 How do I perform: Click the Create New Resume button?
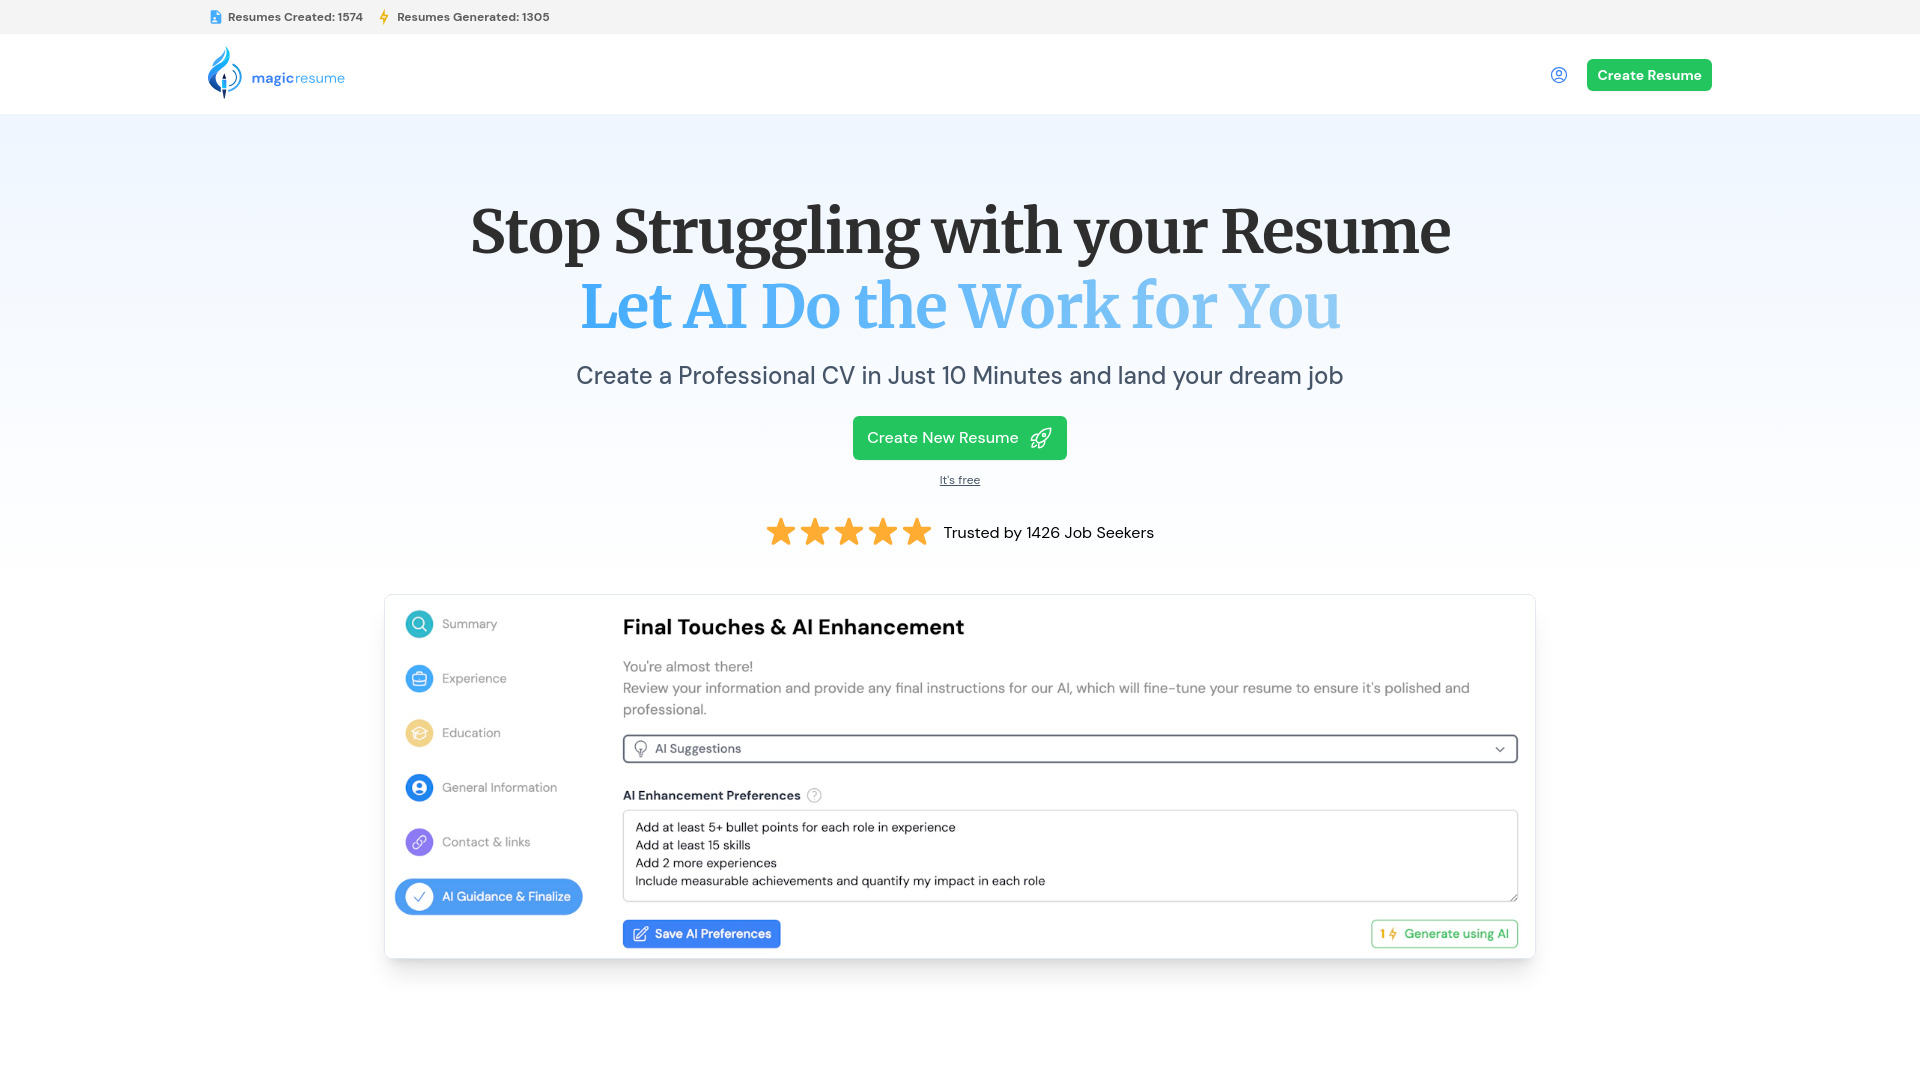[959, 438]
